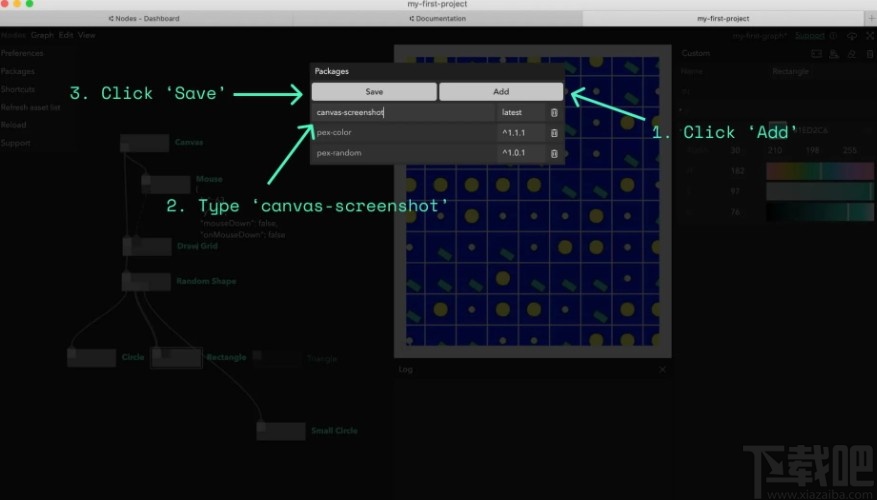Delete the pex-random package
This screenshot has width=877, height=500.
coord(554,153)
